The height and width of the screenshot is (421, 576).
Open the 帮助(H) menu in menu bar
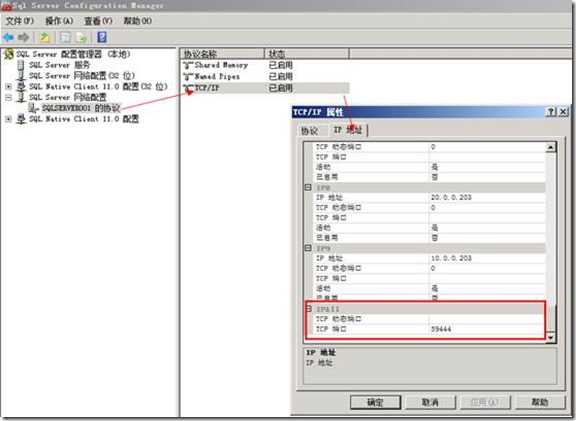coord(137,21)
